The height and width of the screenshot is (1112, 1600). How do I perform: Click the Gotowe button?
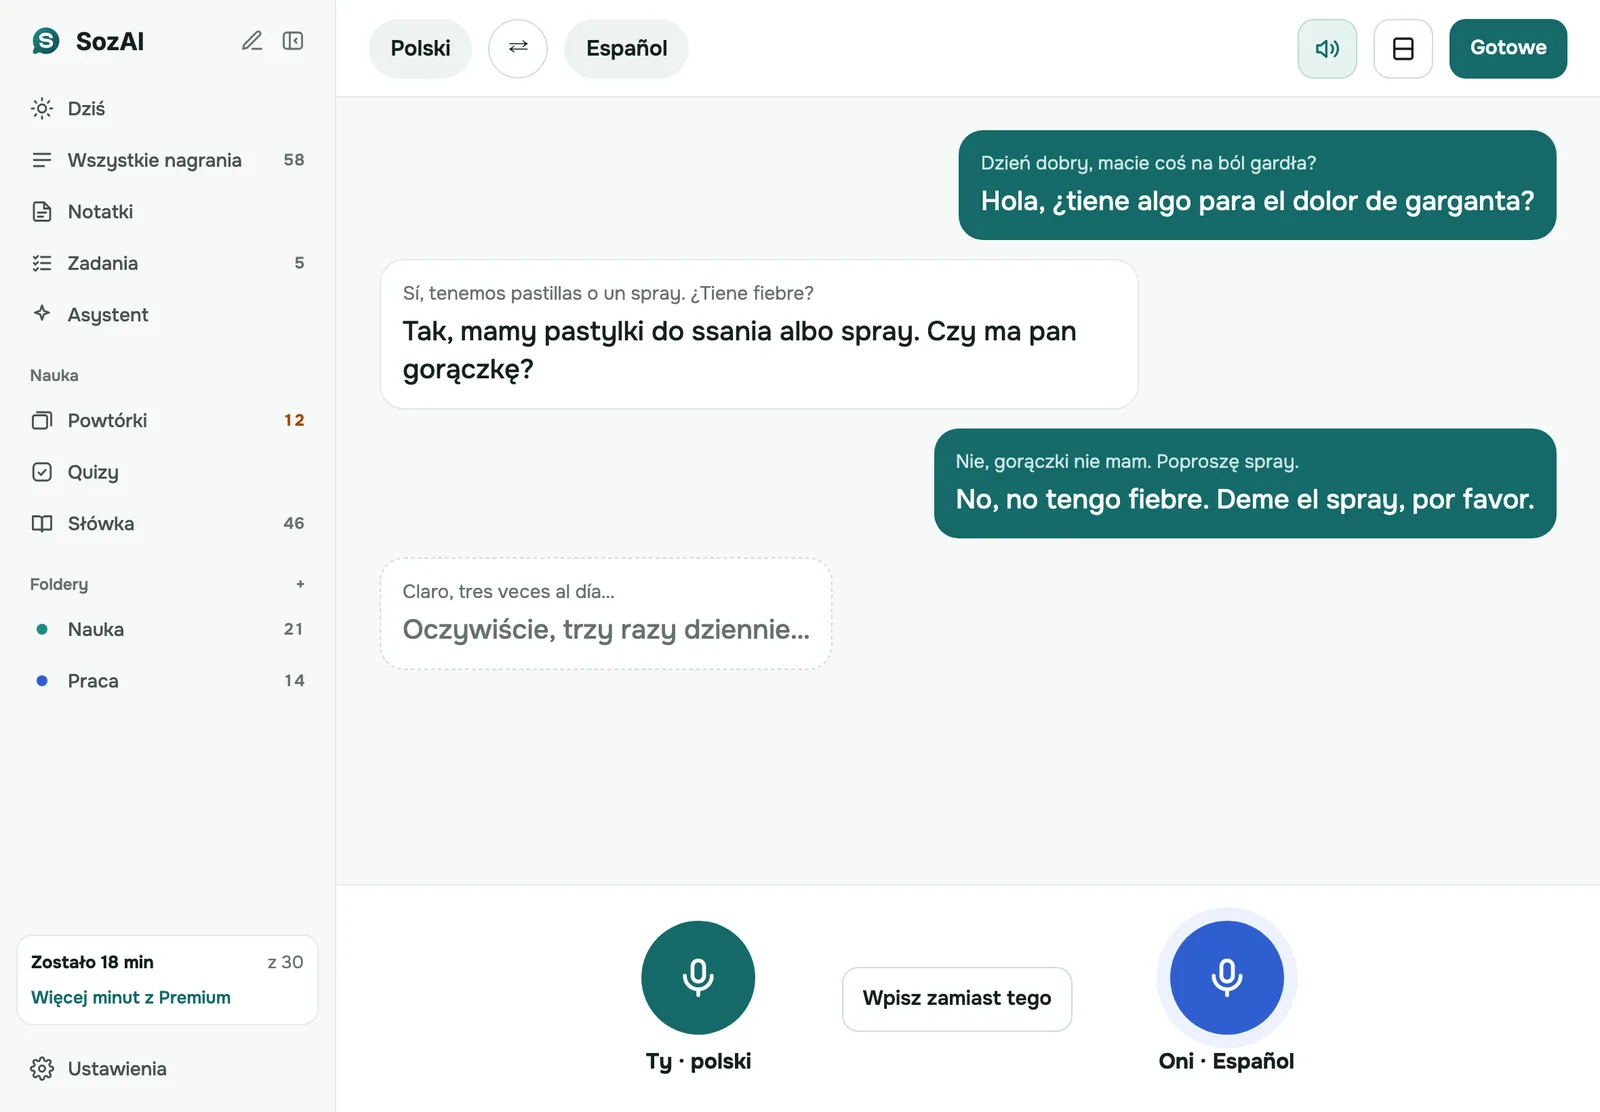click(x=1508, y=48)
